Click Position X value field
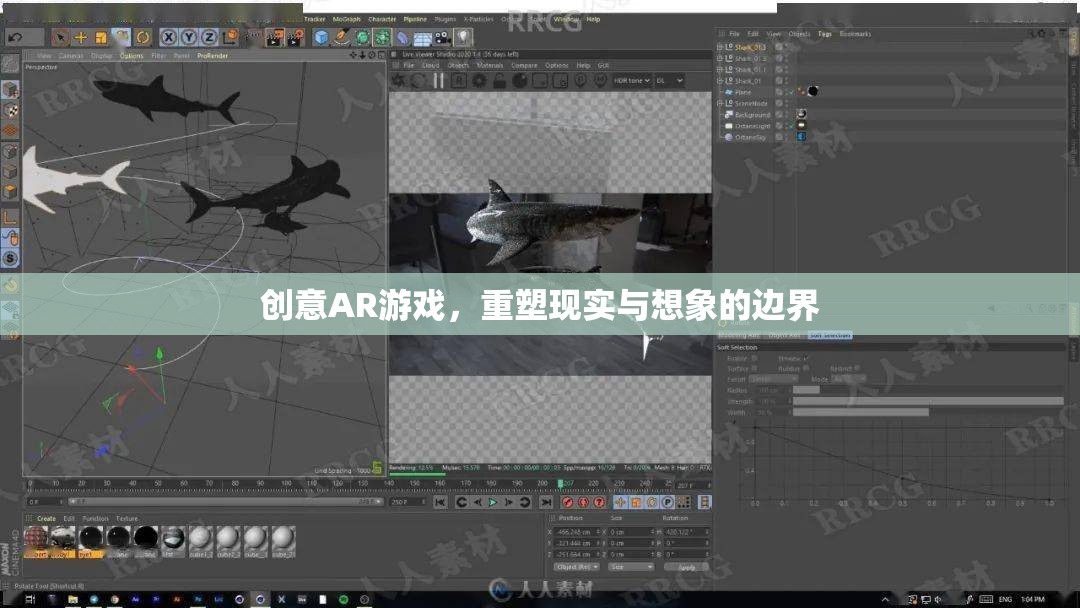The image size is (1080, 608). [577, 532]
